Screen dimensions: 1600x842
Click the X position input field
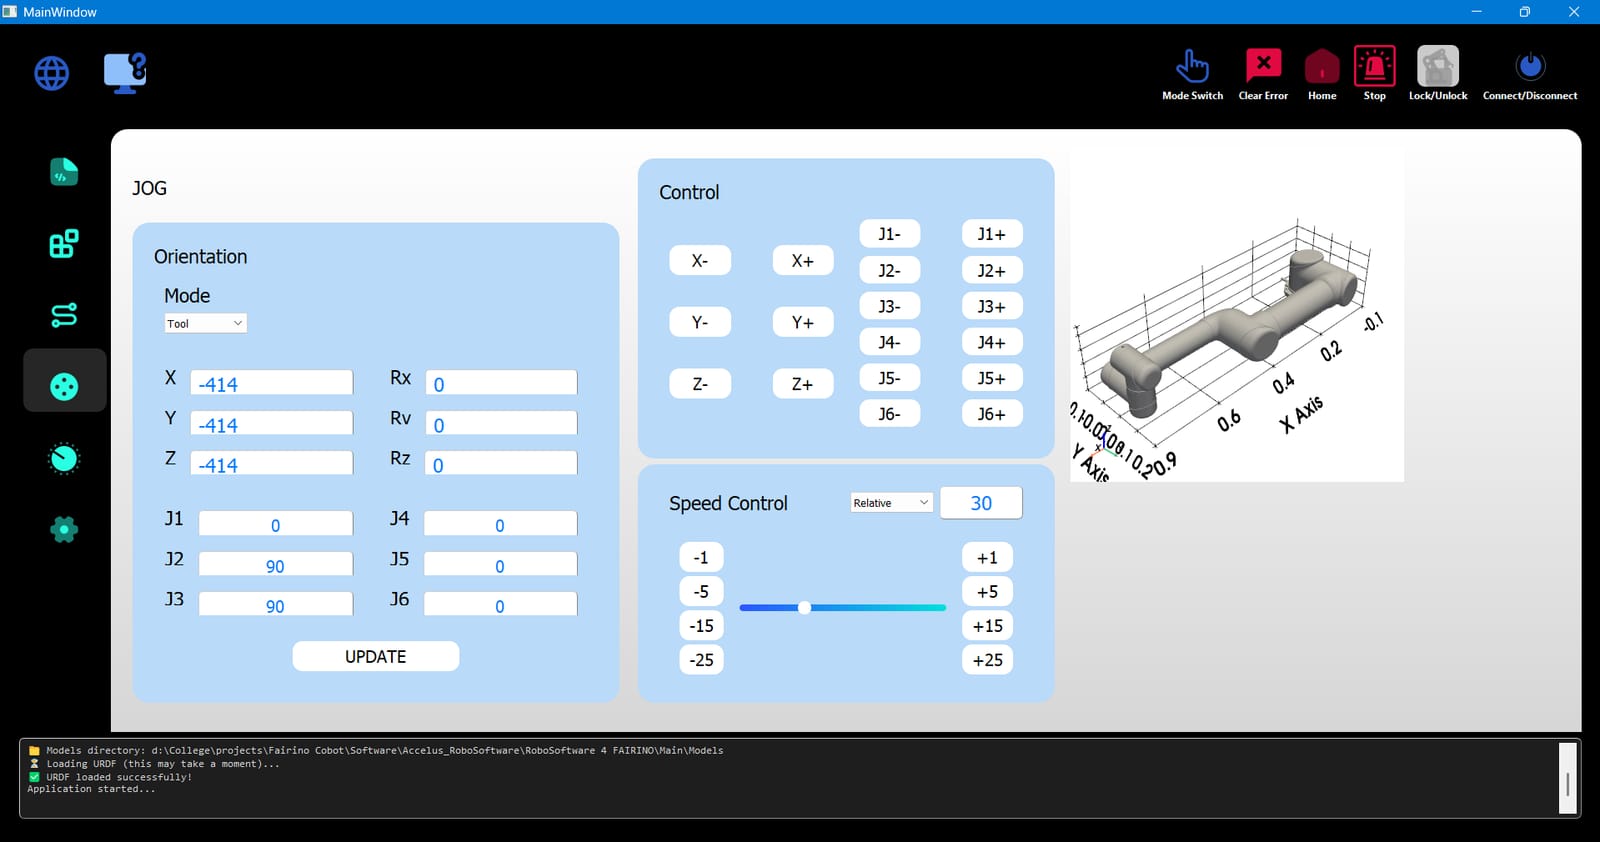271,383
